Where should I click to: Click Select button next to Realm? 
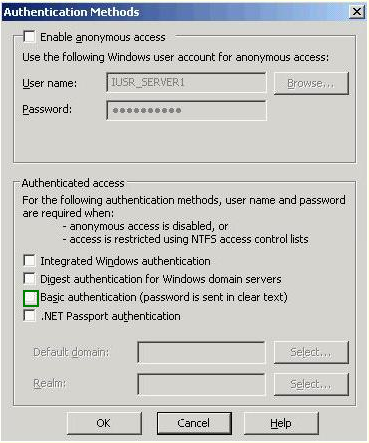click(x=311, y=384)
